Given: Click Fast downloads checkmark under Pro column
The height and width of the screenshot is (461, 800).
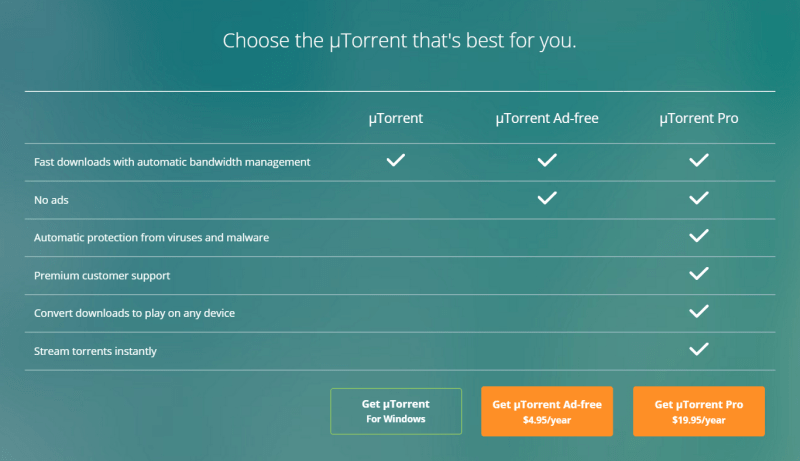Looking at the screenshot, I should click(699, 160).
